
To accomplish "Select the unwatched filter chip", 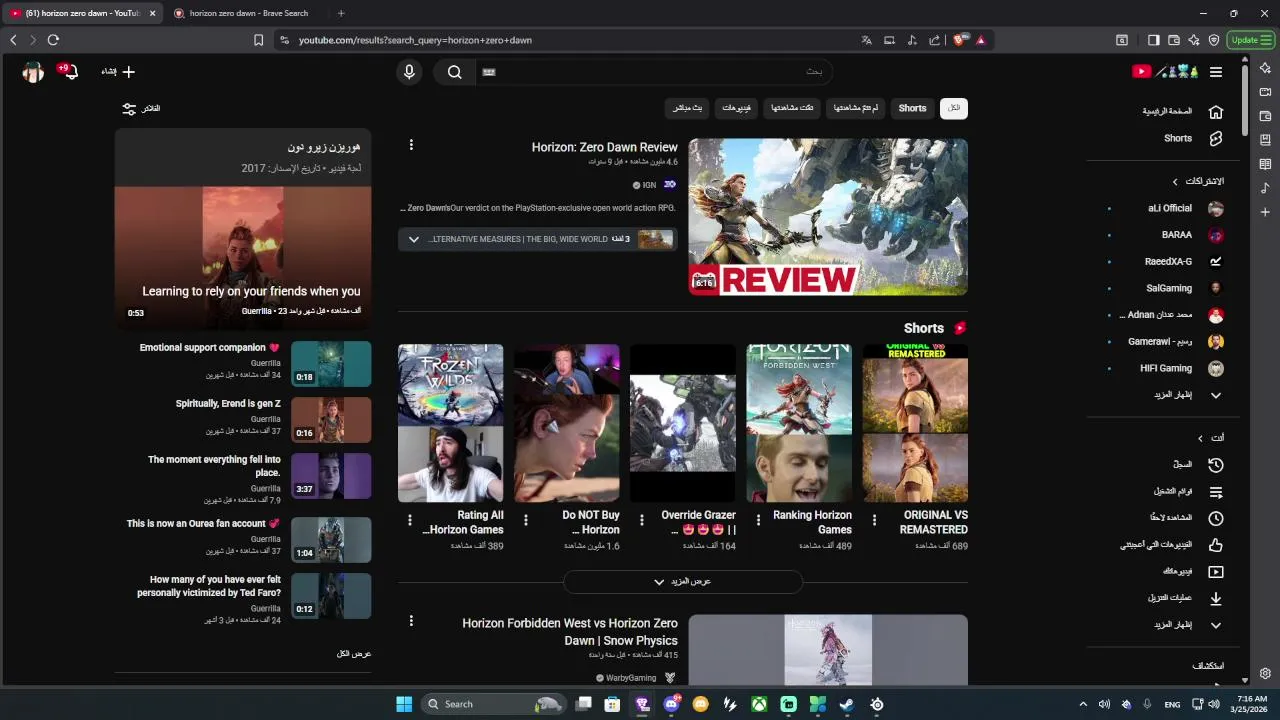I will pyautogui.click(x=855, y=108).
